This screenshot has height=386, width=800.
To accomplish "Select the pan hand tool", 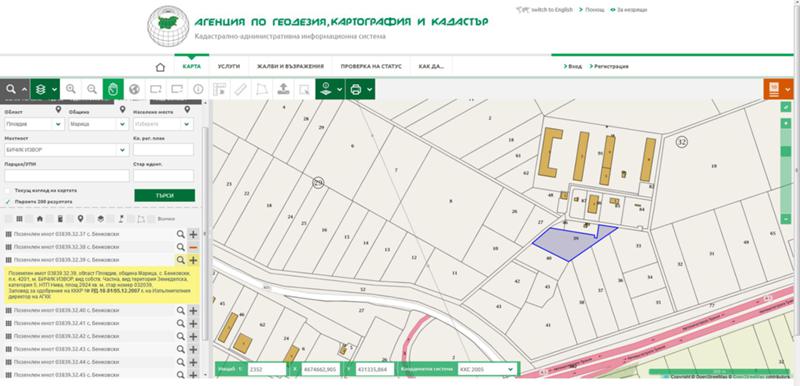I will coord(113,89).
